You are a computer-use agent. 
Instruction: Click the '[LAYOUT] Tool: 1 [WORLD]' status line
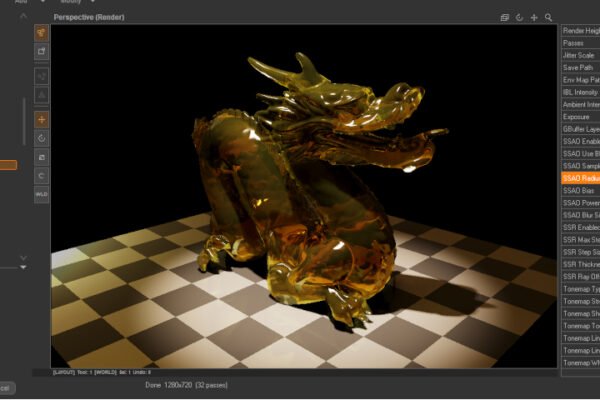pyautogui.click(x=102, y=372)
